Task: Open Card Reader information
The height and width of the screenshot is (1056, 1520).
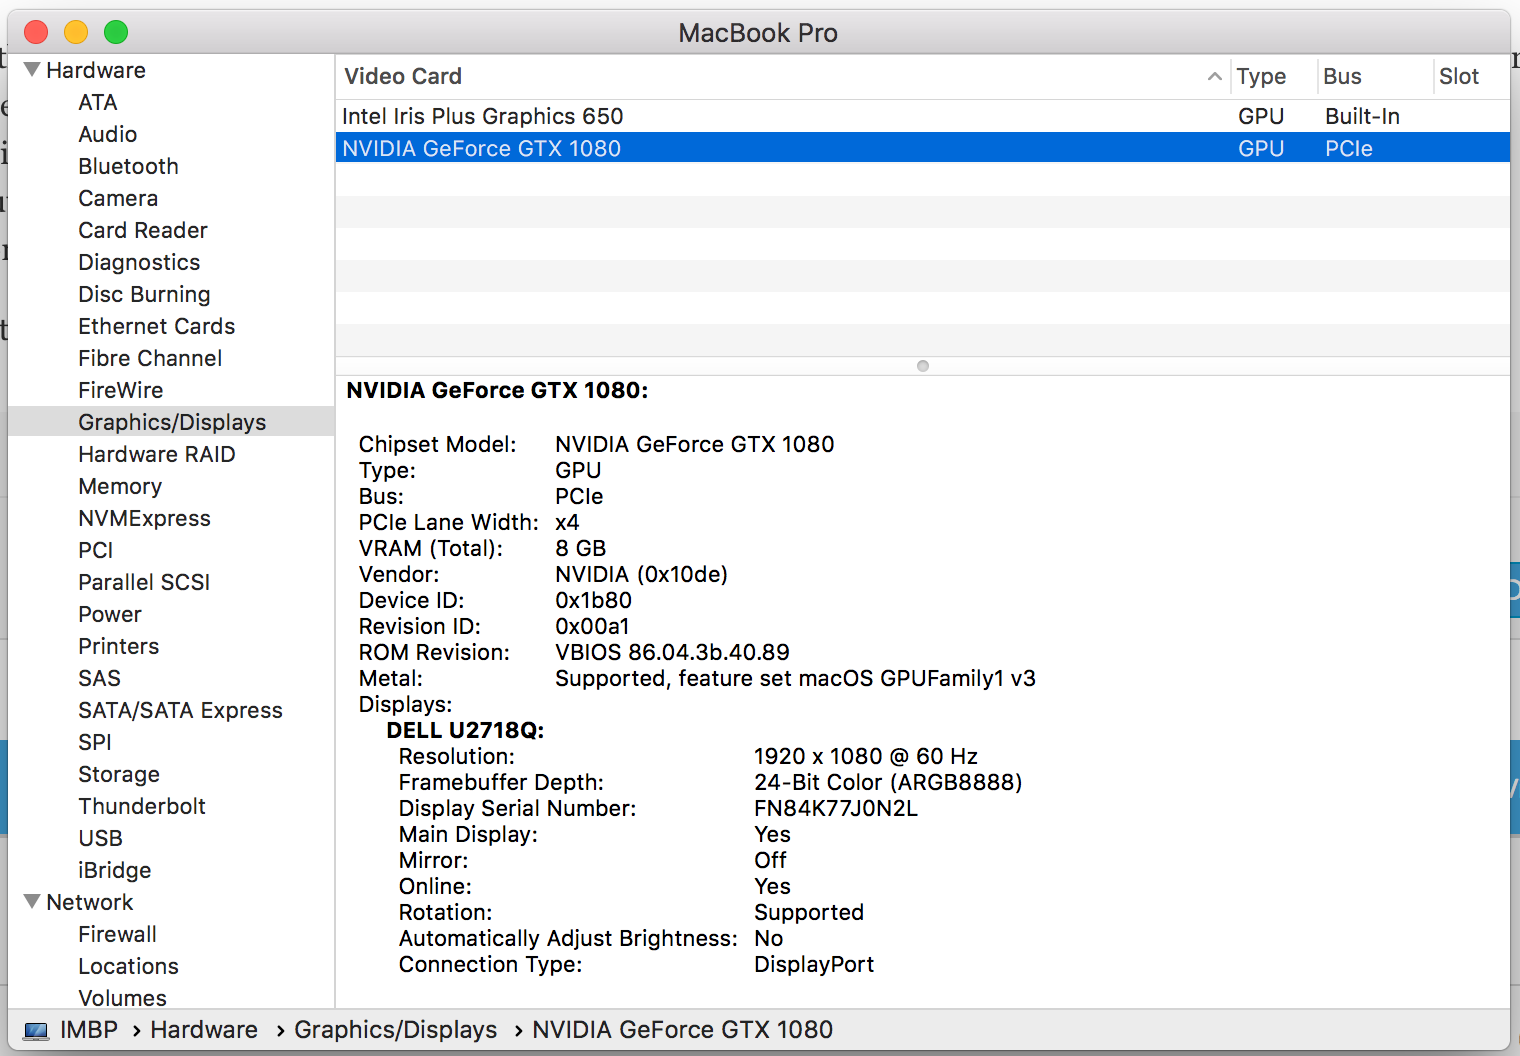Action: [x=143, y=230]
